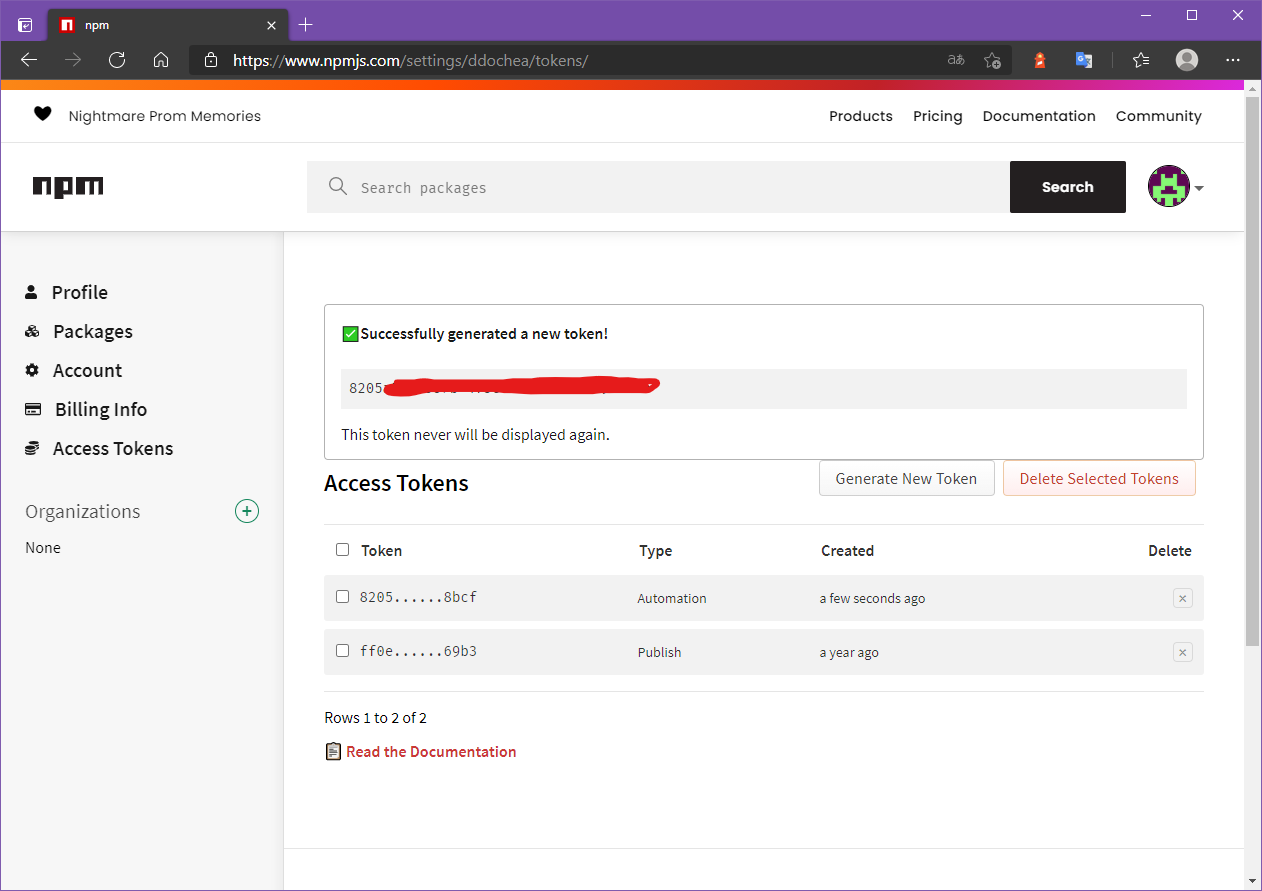Screen dimensions: 1262x891
Task: Open the Read the Documentation link
Action: tap(431, 751)
